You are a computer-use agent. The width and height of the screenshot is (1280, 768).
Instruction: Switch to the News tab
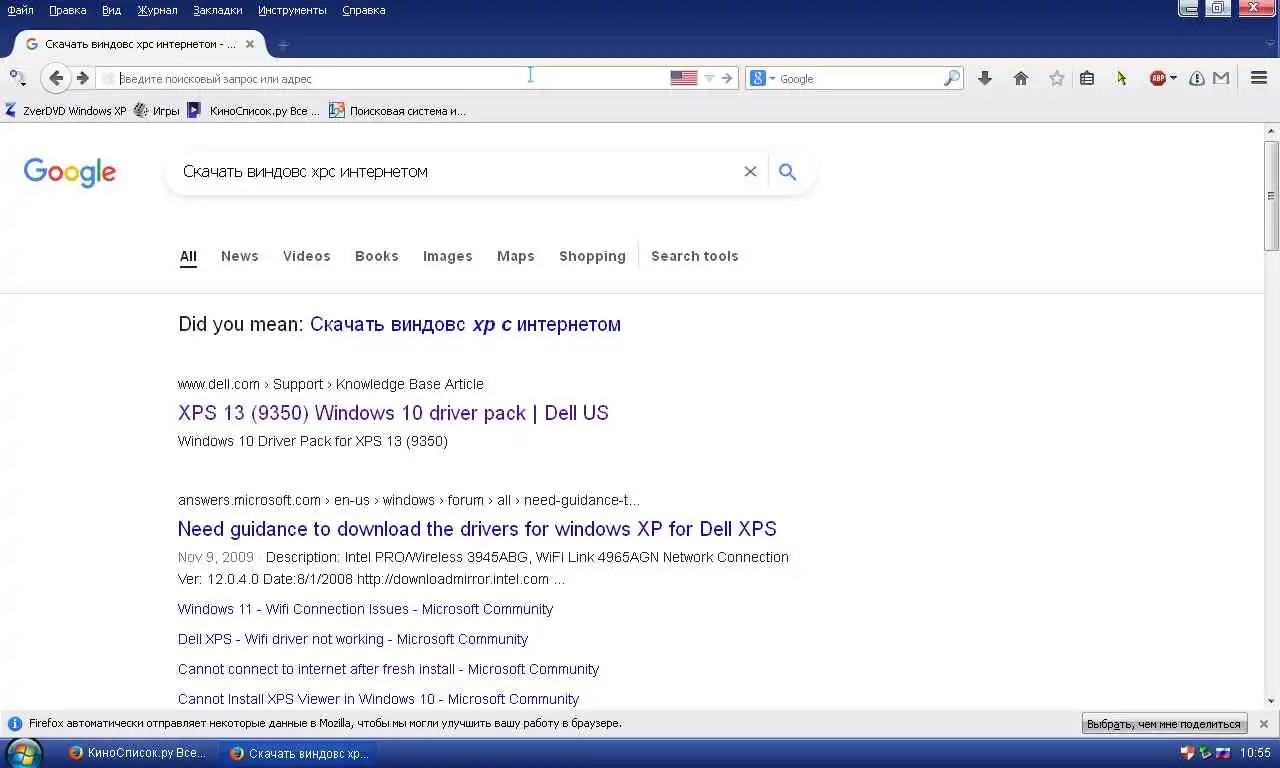coord(240,256)
